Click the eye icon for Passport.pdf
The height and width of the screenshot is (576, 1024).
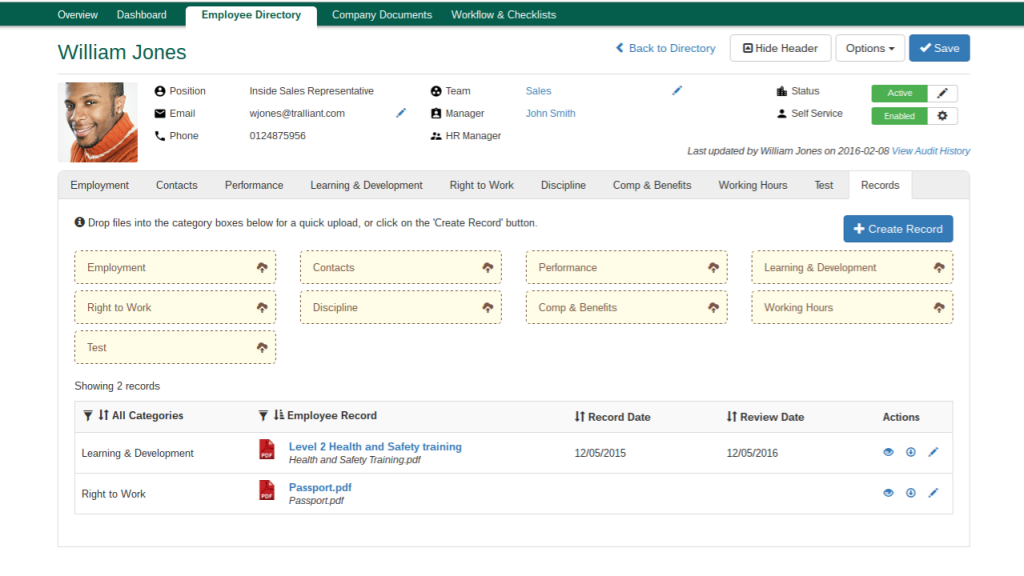tap(888, 493)
